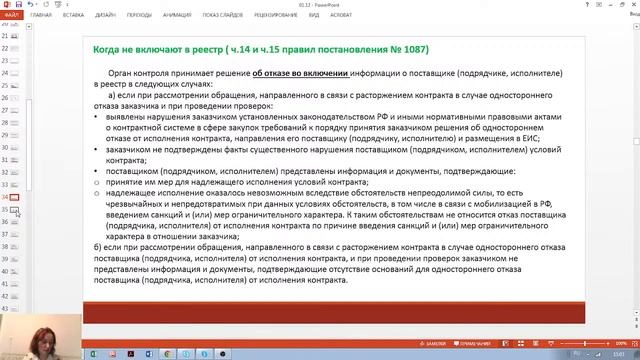Expand the Customize Quick Access Toolbar arrow
This screenshot has width=640, height=360.
(67, 5)
